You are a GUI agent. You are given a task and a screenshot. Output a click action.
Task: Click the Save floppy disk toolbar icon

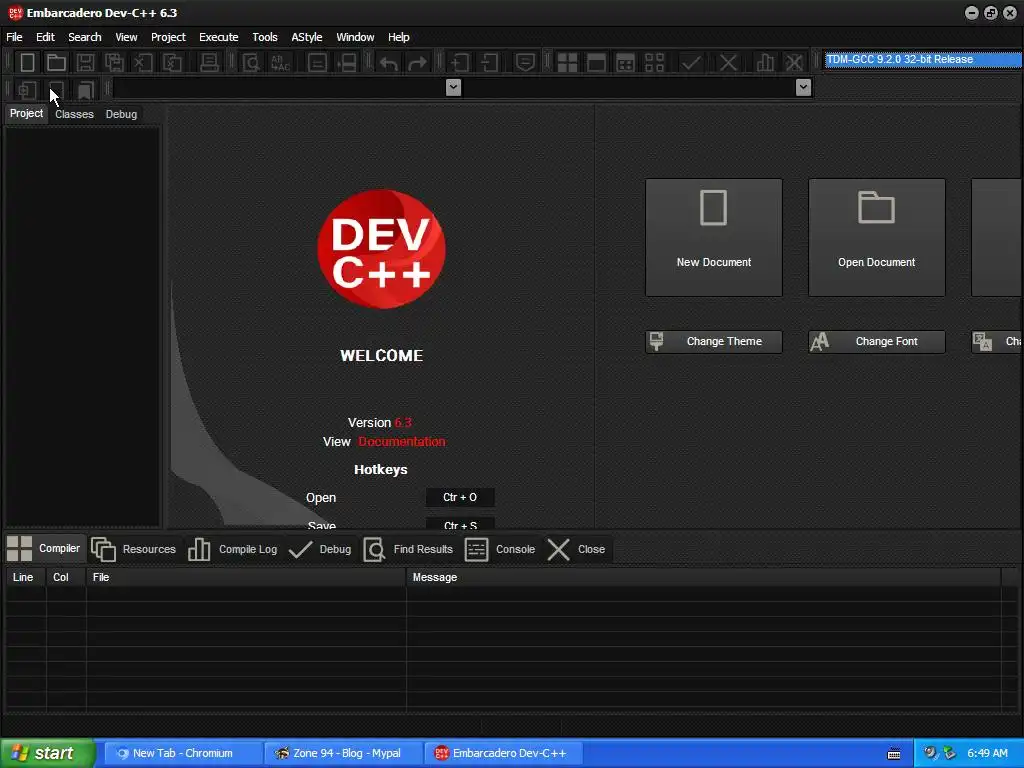[85, 63]
